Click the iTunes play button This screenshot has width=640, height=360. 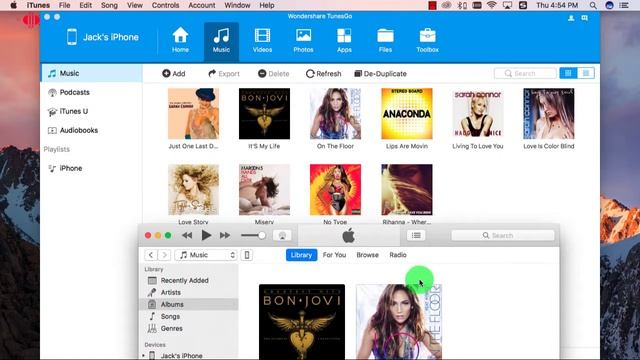pyautogui.click(x=206, y=235)
